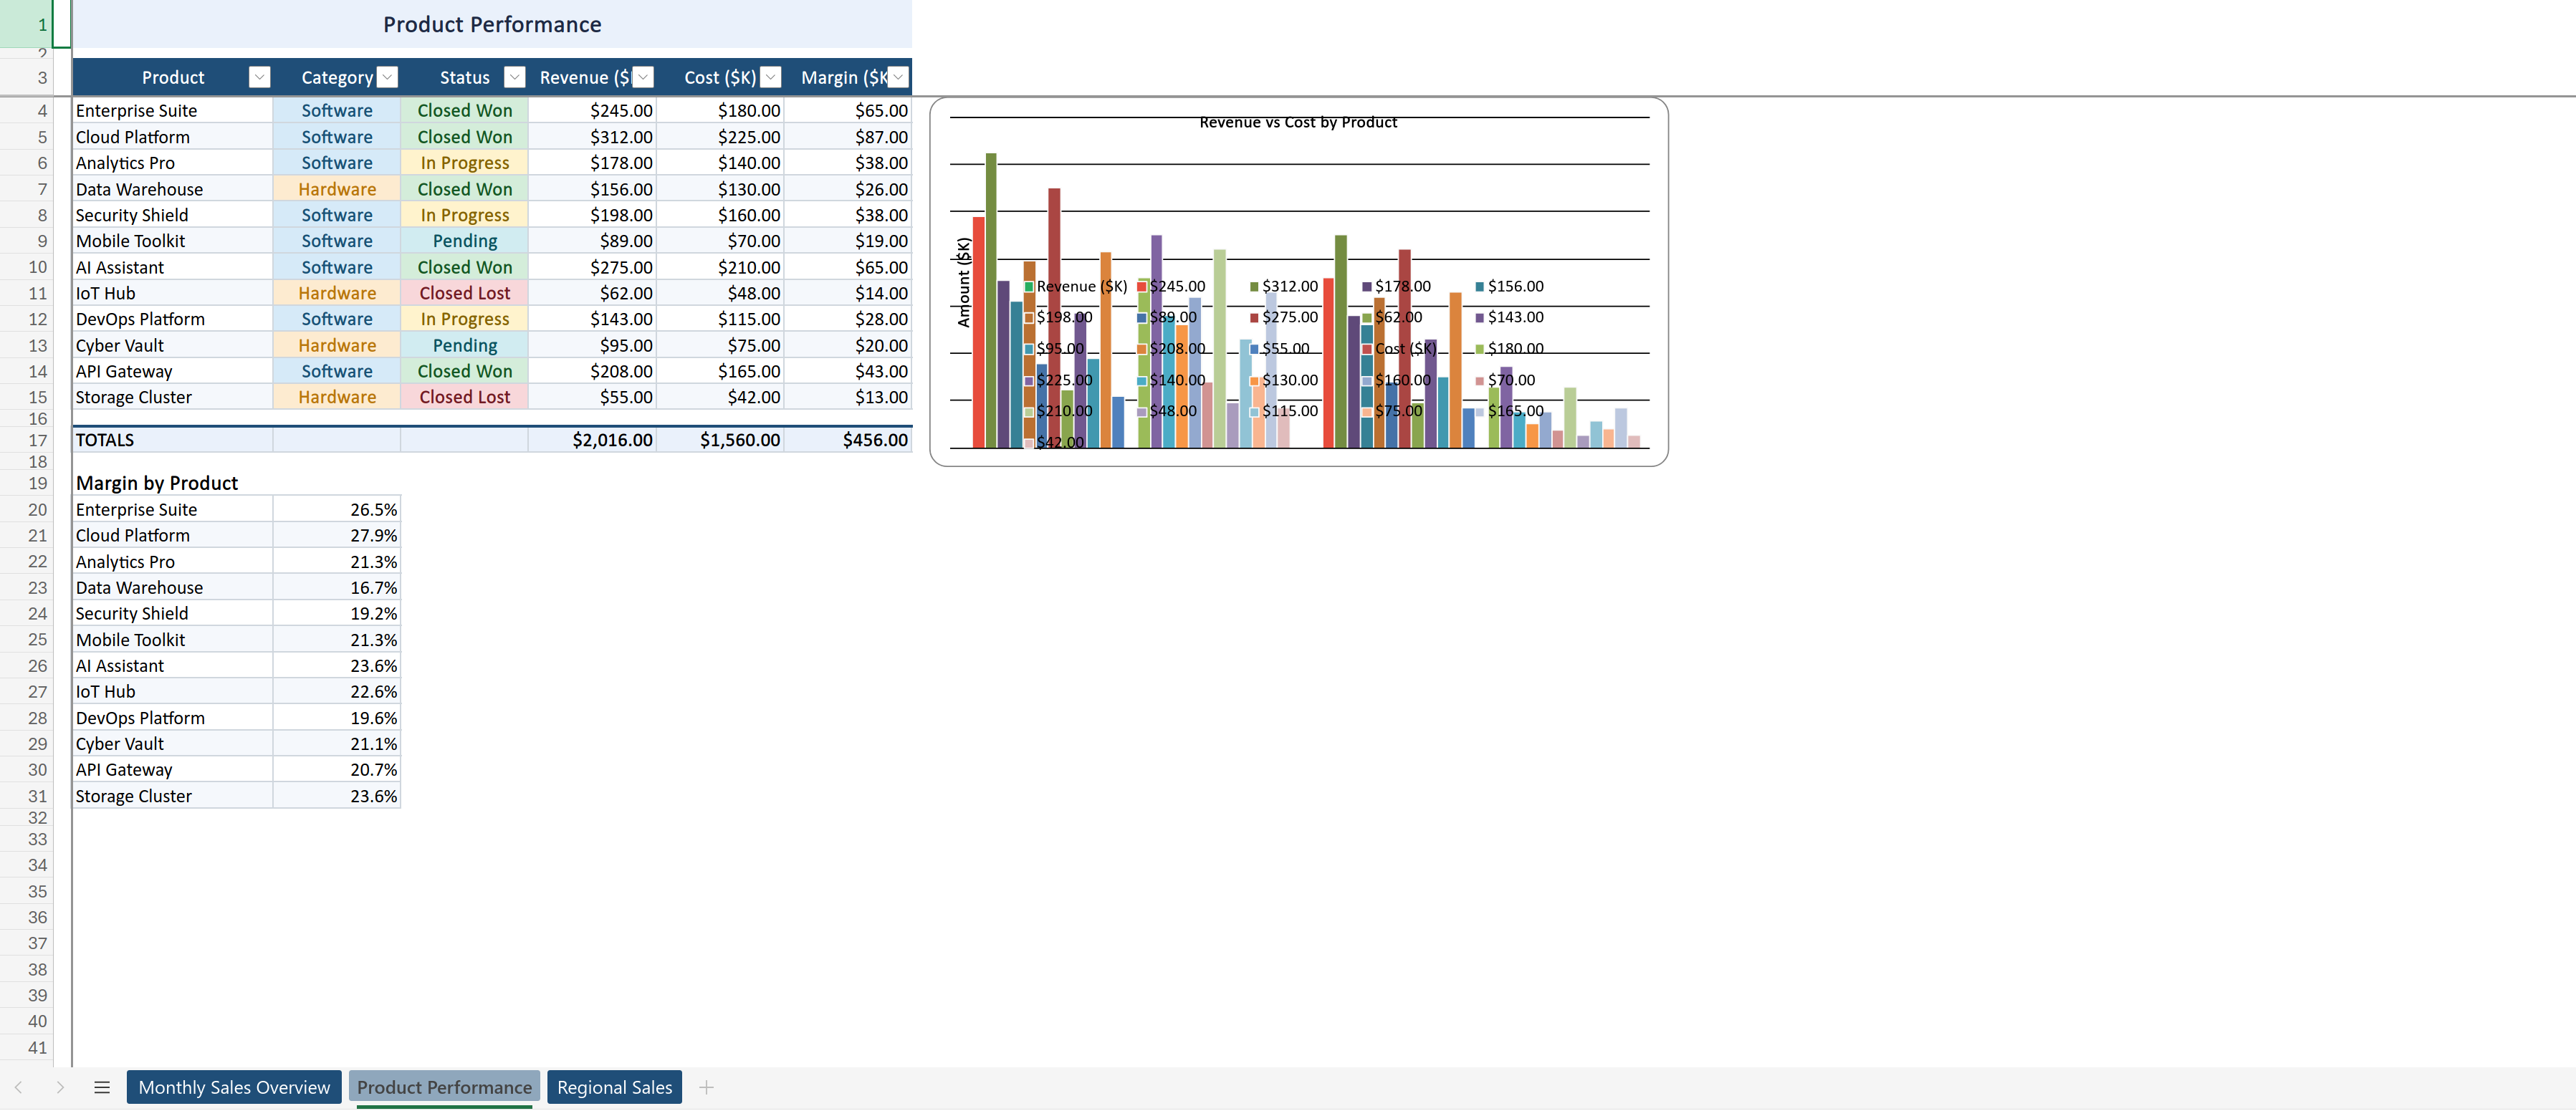This screenshot has height=1116, width=2576.
Task: Select the Product header cell
Action: coord(172,77)
